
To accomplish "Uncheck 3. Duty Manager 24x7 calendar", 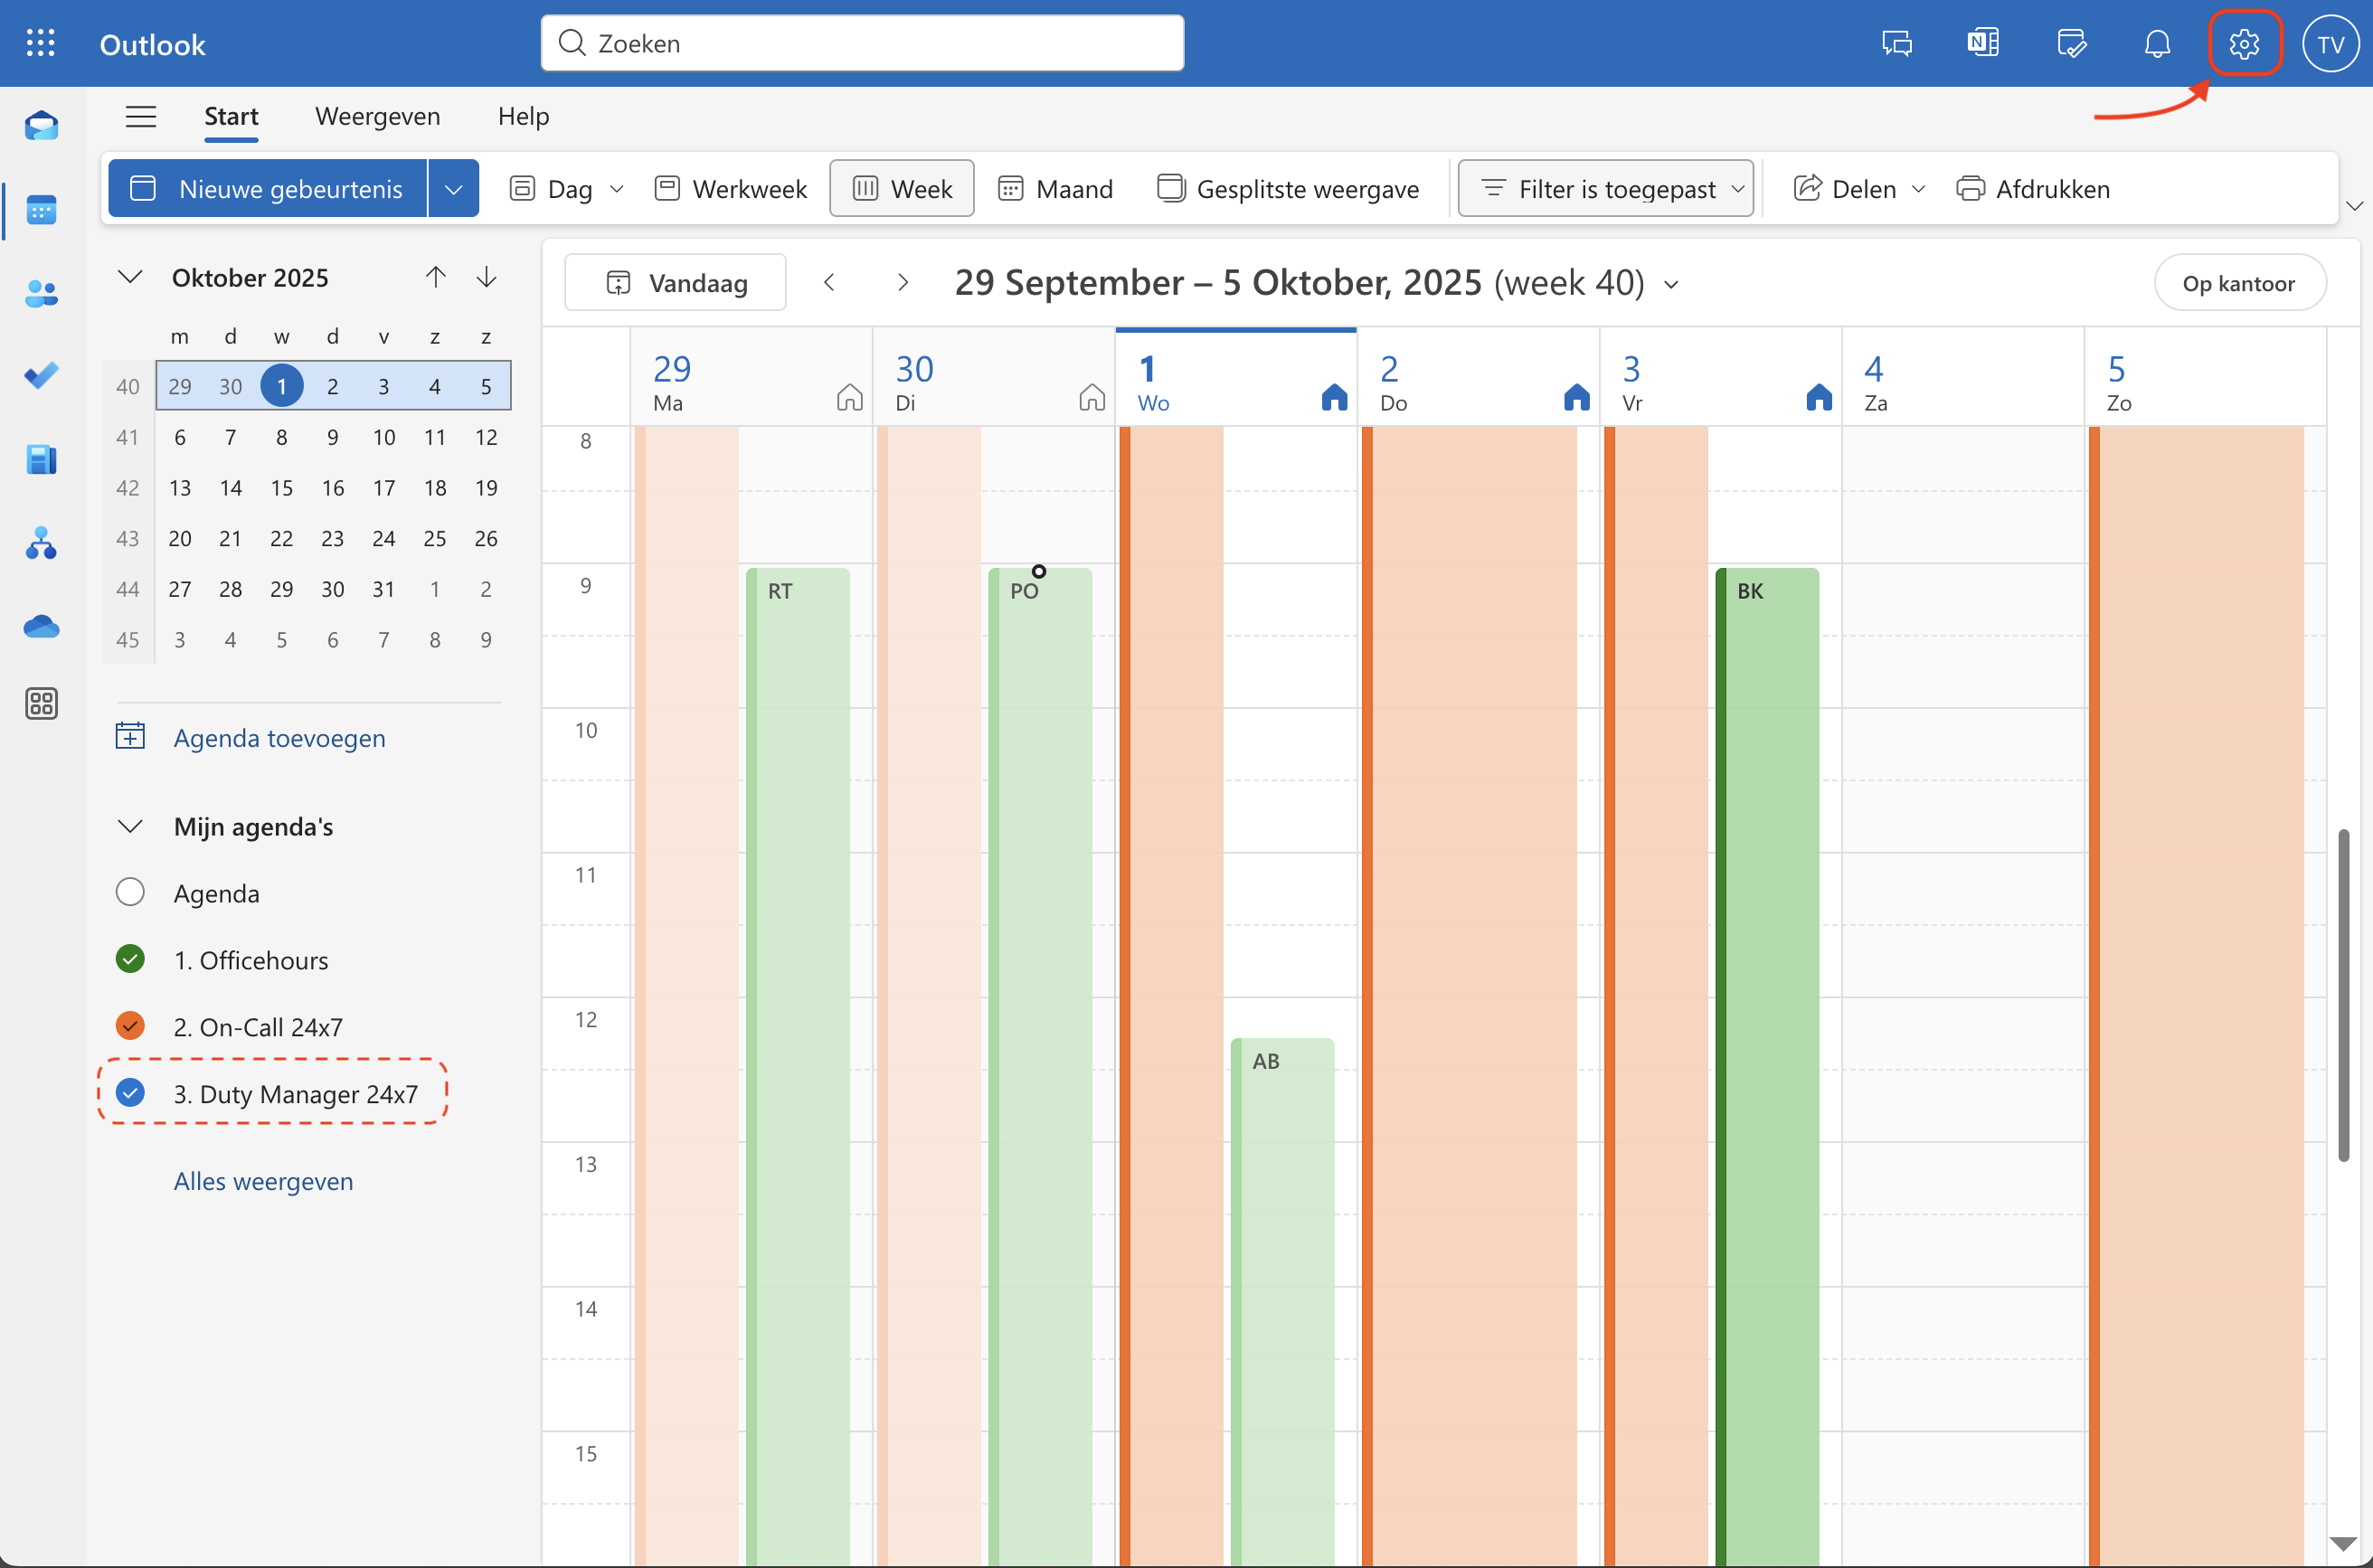I will click(130, 1093).
